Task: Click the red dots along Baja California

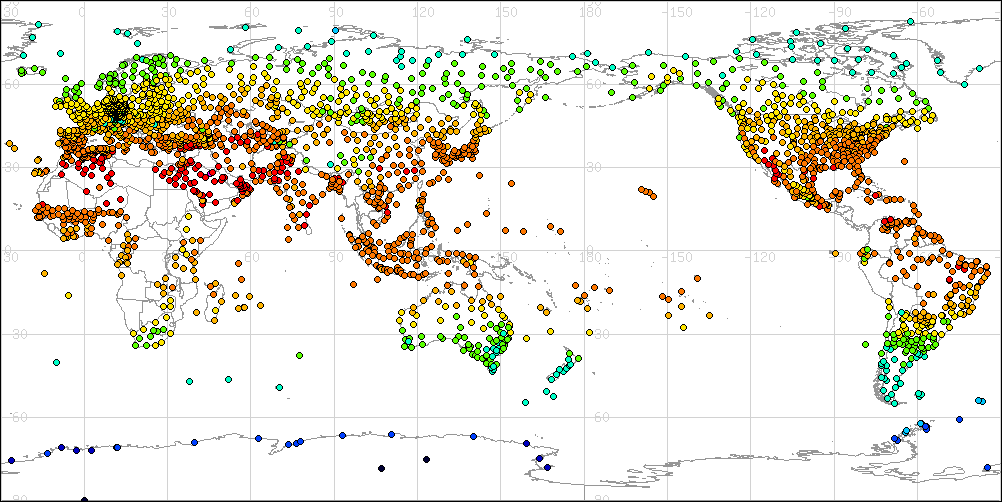Action: tap(769, 166)
